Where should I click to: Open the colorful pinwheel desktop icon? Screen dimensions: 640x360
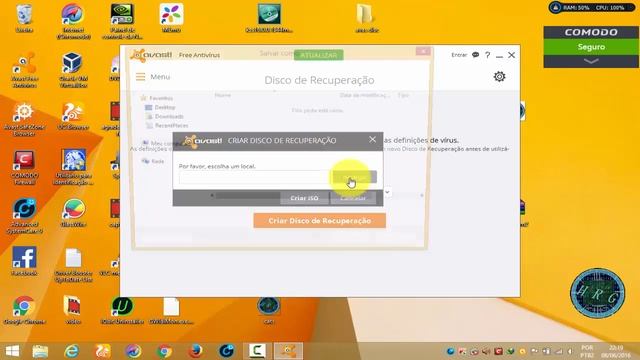pos(171,18)
